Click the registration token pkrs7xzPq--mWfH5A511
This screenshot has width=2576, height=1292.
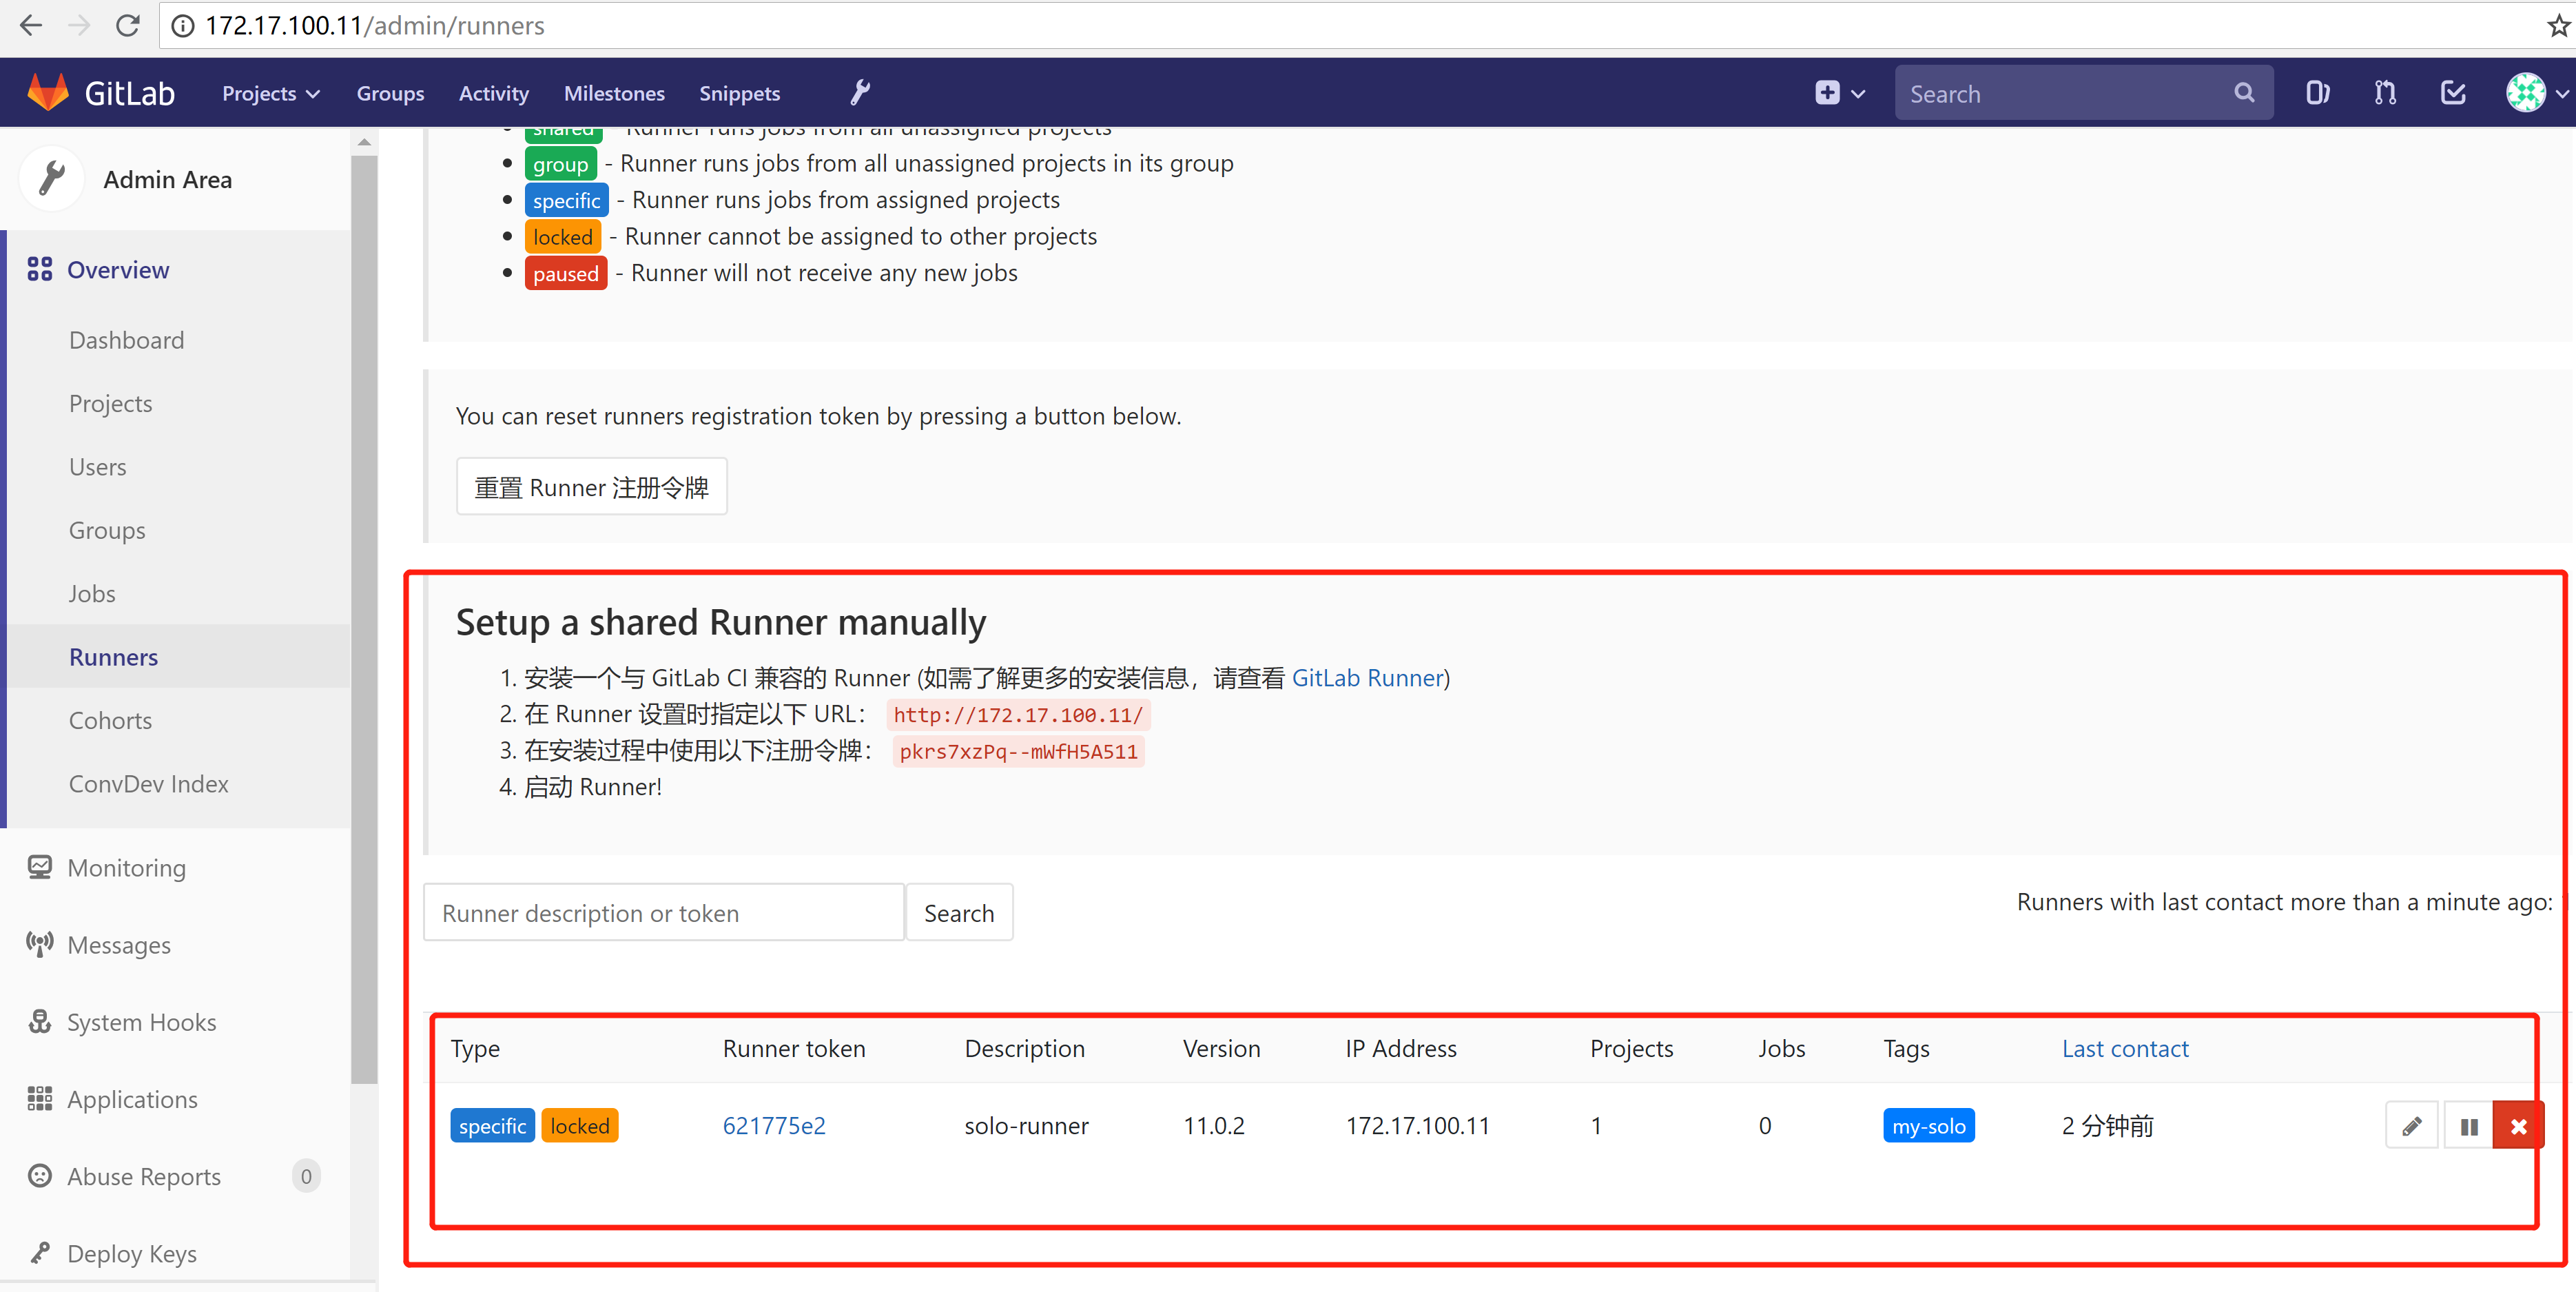click(x=1018, y=751)
